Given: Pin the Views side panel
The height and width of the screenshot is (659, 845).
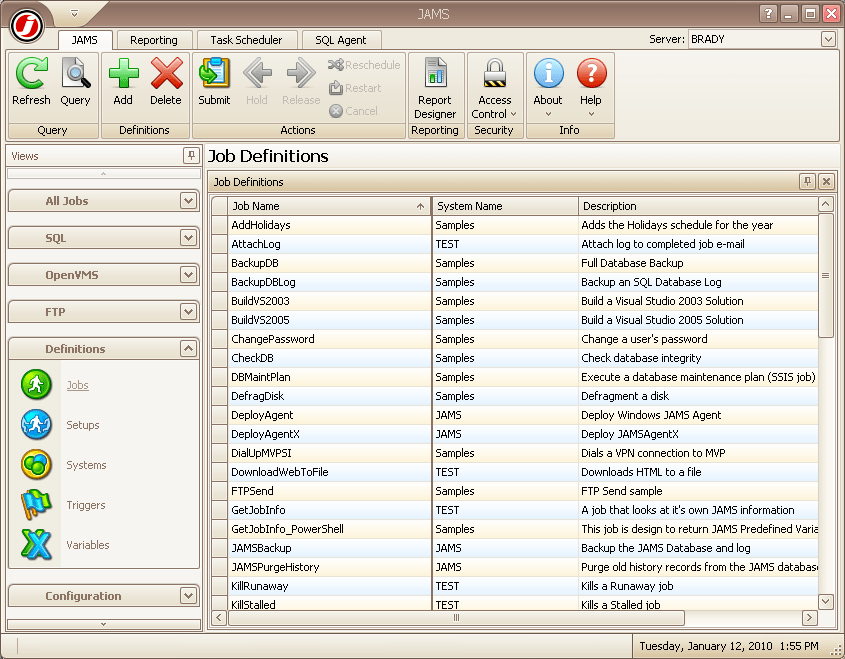Looking at the screenshot, I should coord(191,156).
